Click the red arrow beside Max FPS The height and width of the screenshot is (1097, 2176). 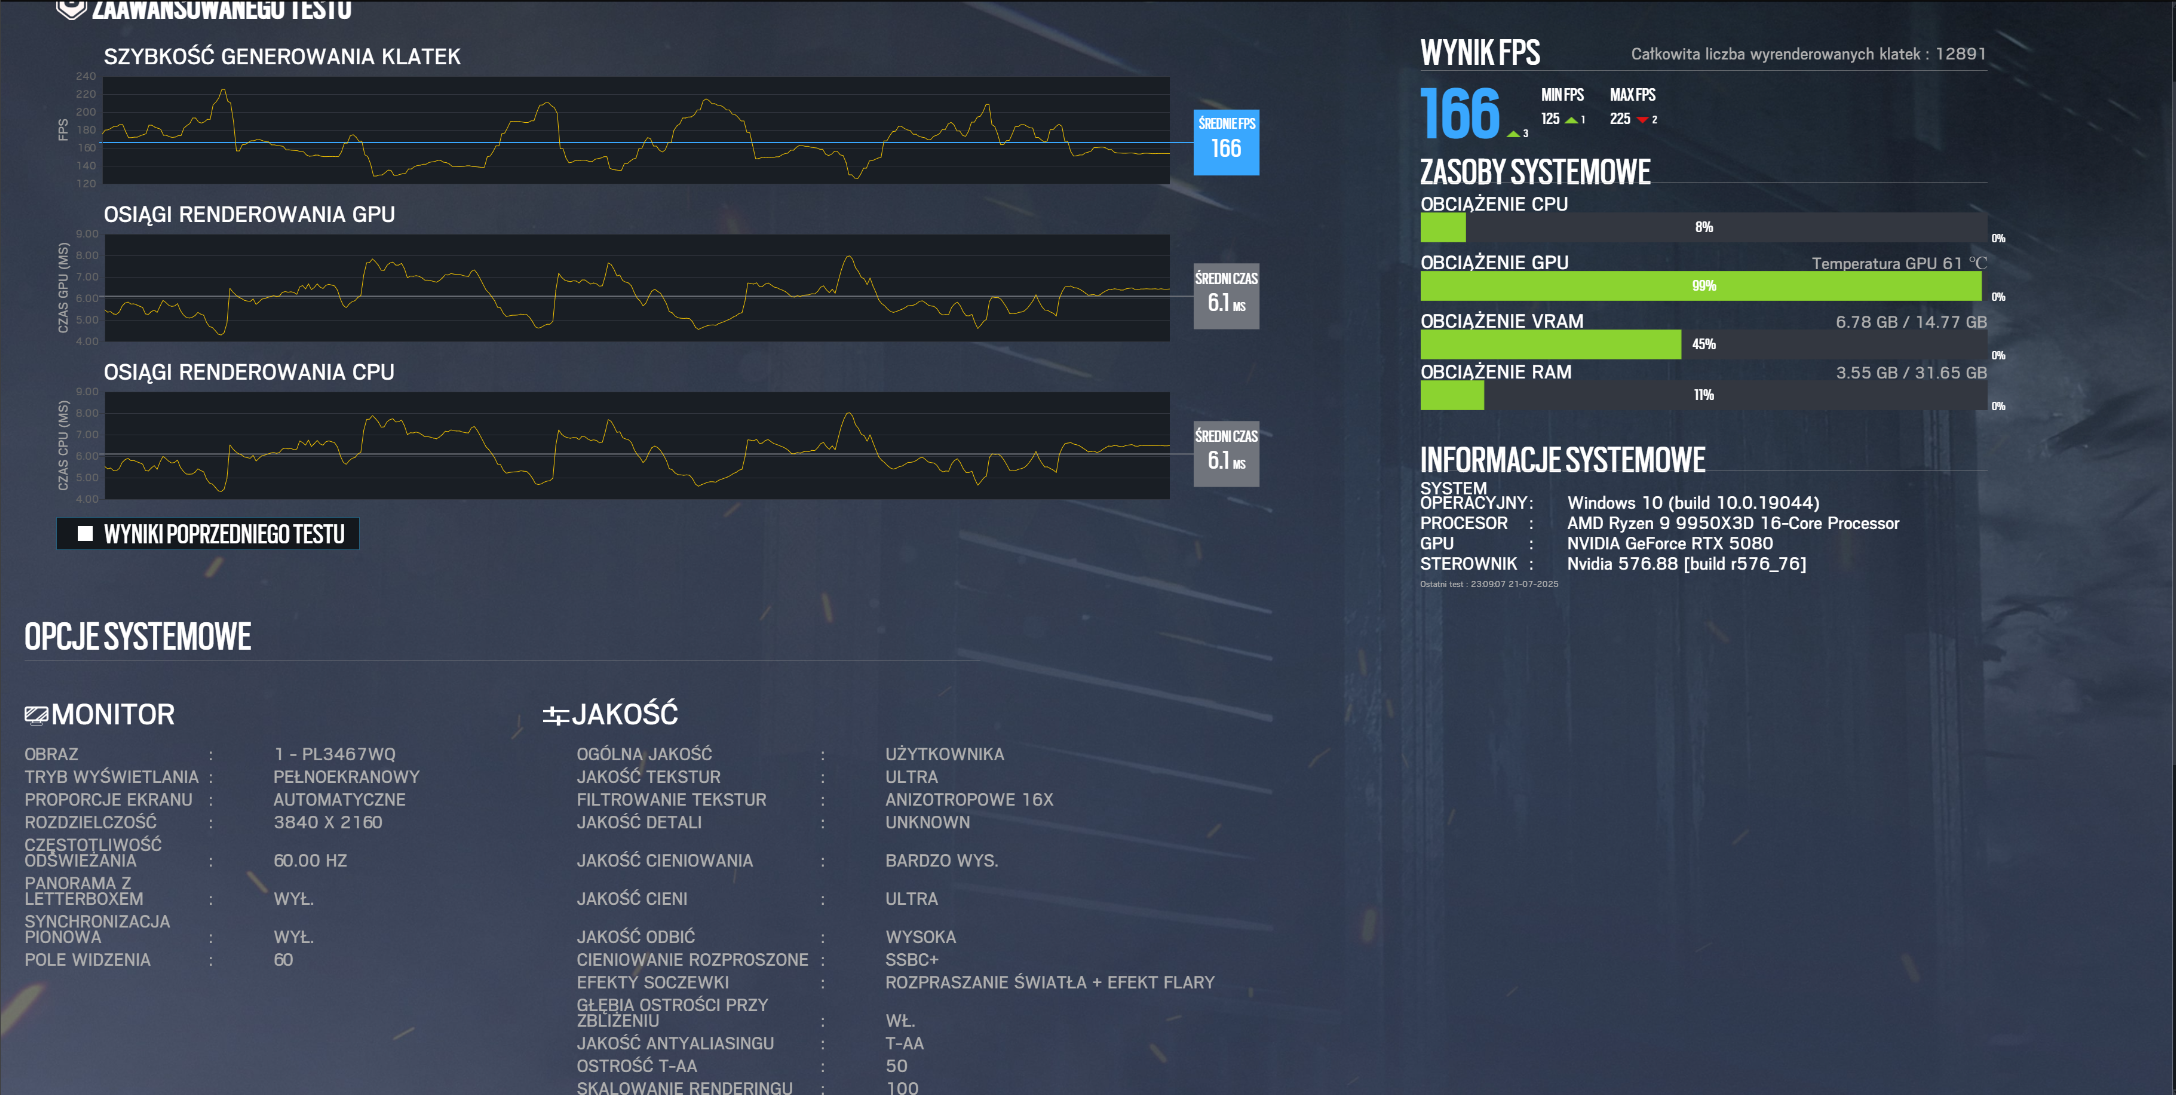tap(1642, 120)
